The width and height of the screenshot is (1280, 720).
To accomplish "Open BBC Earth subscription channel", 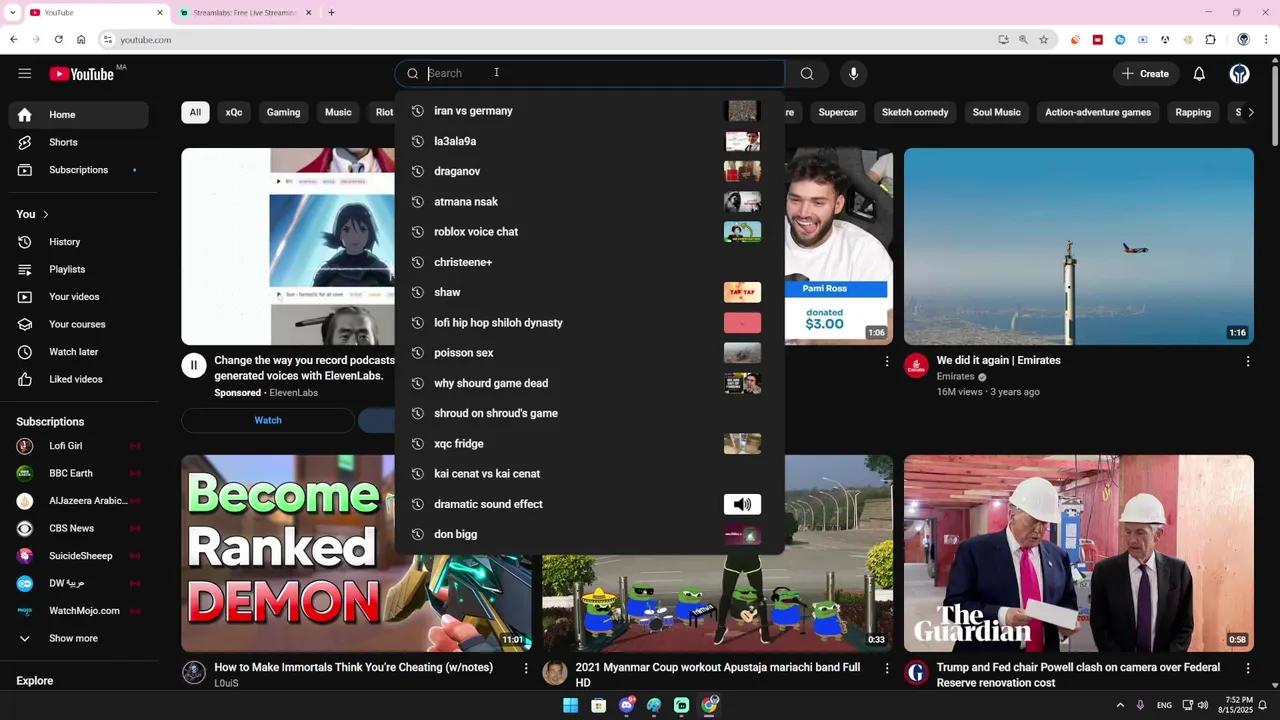I will click(x=78, y=473).
